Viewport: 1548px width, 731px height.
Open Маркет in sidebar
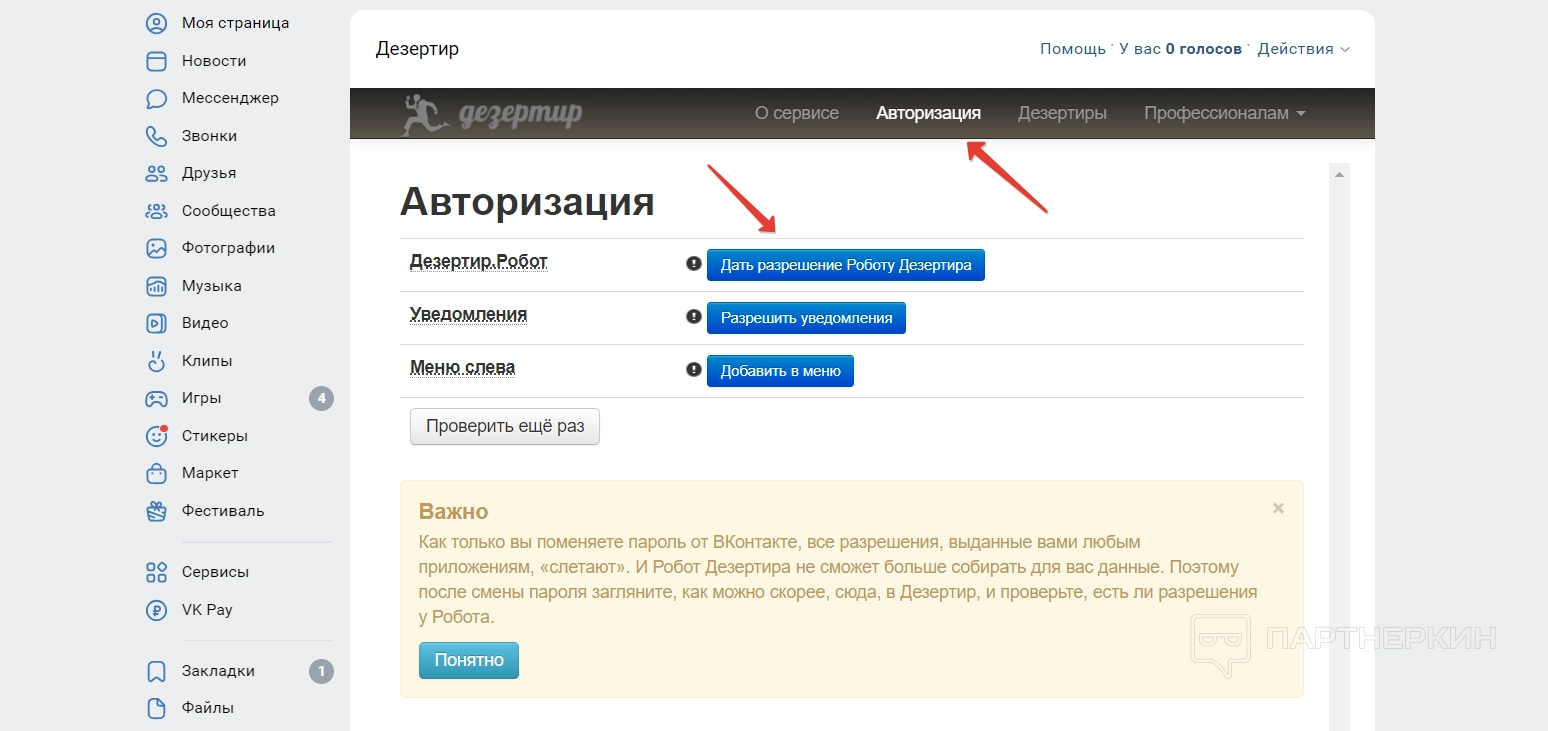pyautogui.click(x=210, y=473)
